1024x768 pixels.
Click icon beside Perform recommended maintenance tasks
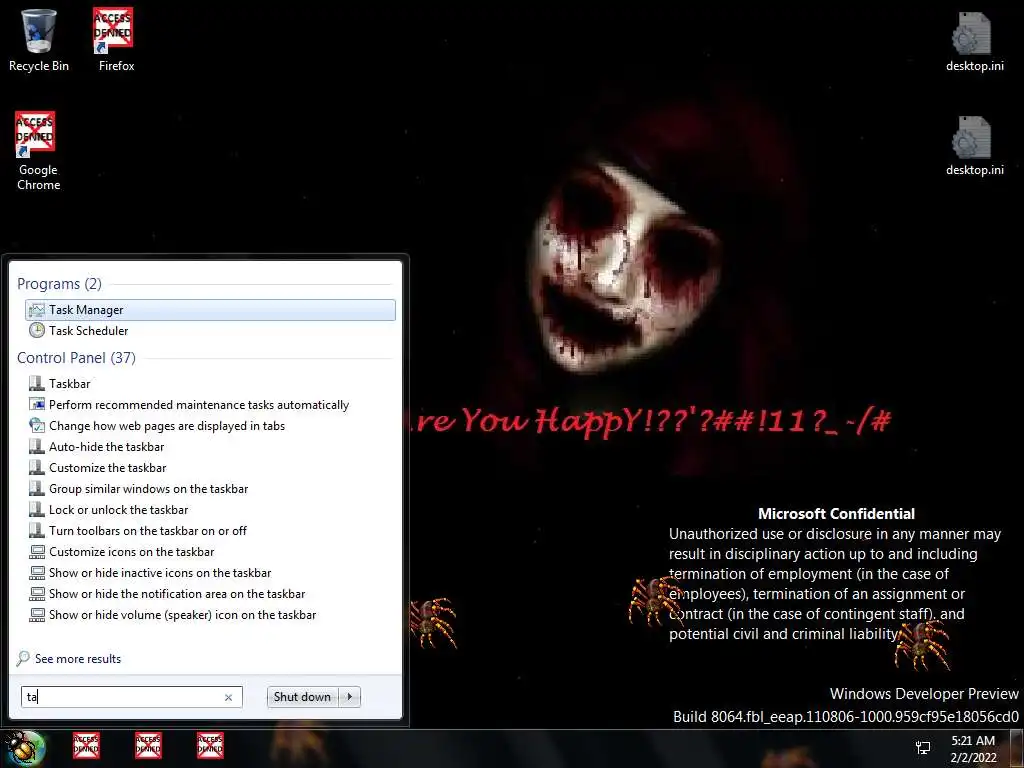[x=37, y=404]
